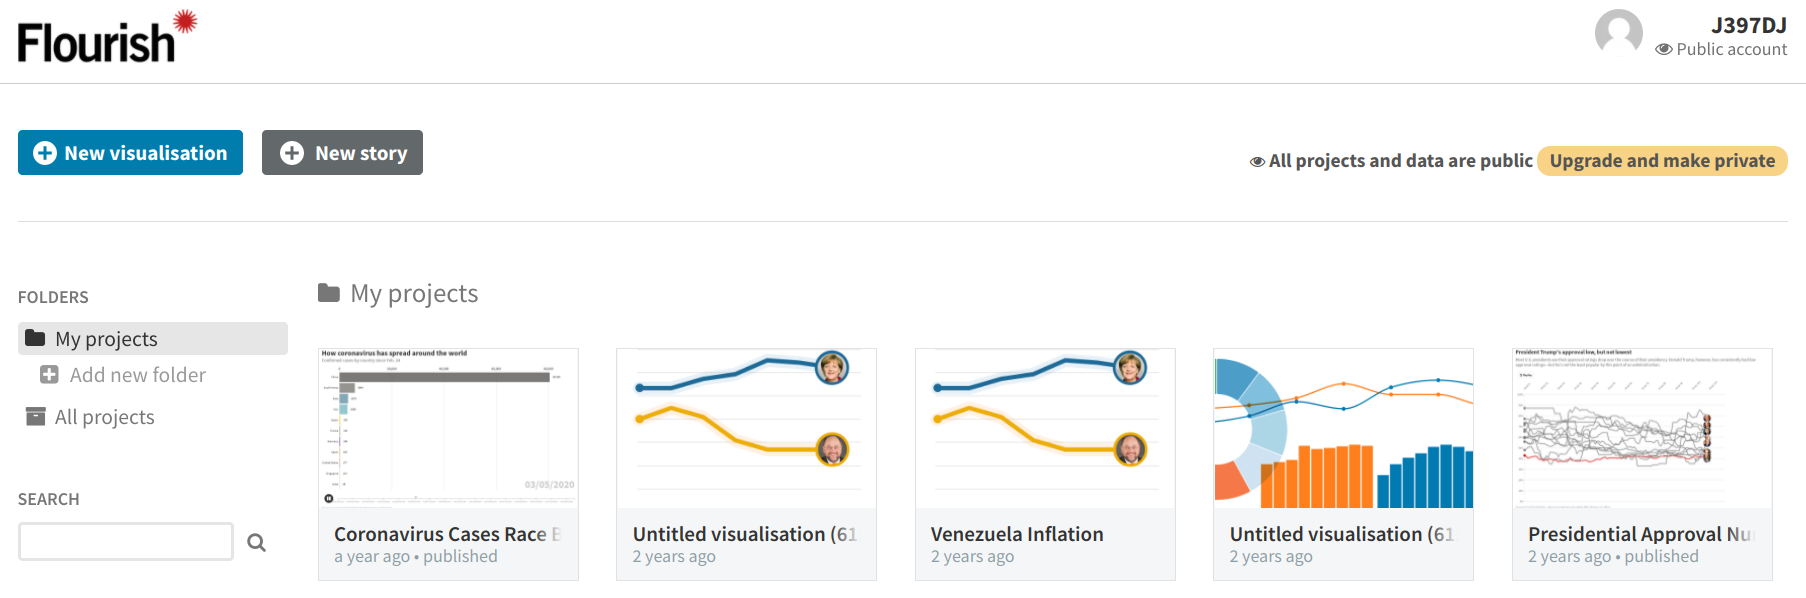The image size is (1806, 598).
Task: Click the eye icon beside Public account
Action: click(x=1664, y=49)
